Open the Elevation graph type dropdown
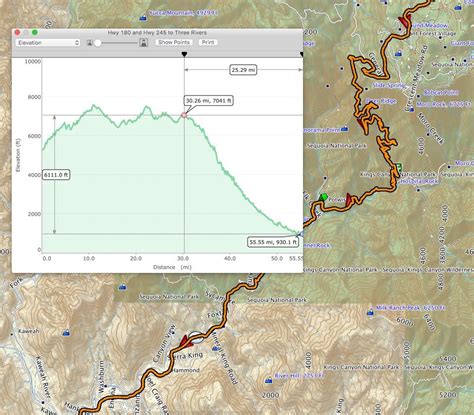 [x=48, y=43]
